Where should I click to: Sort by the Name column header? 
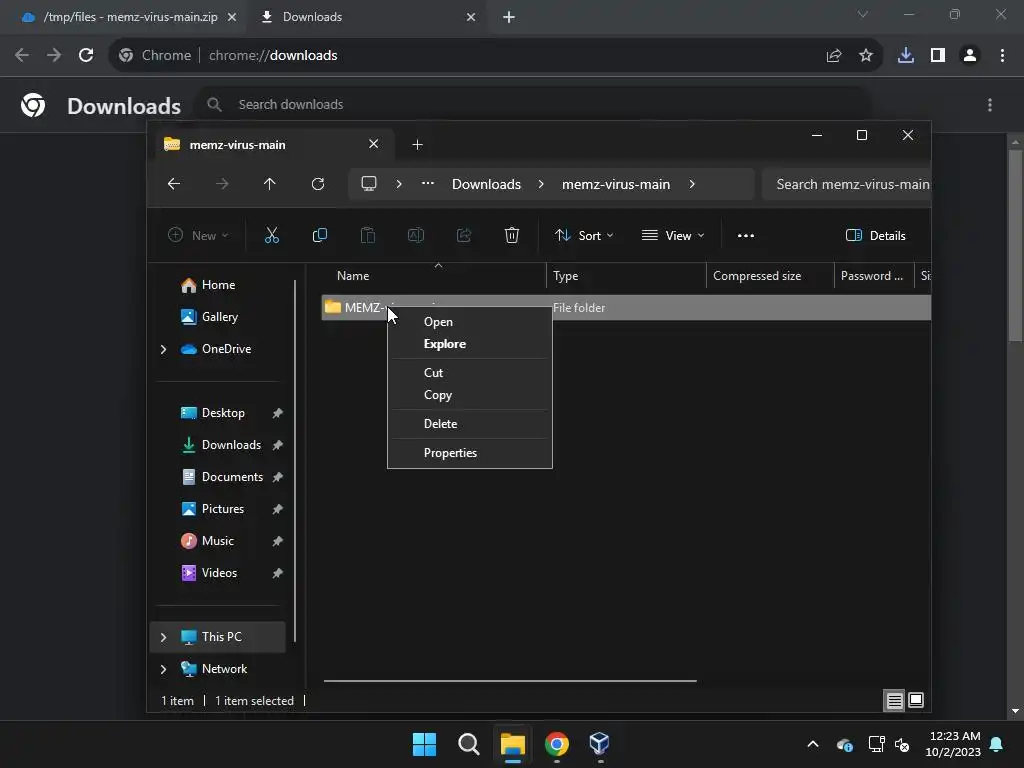tap(434, 276)
